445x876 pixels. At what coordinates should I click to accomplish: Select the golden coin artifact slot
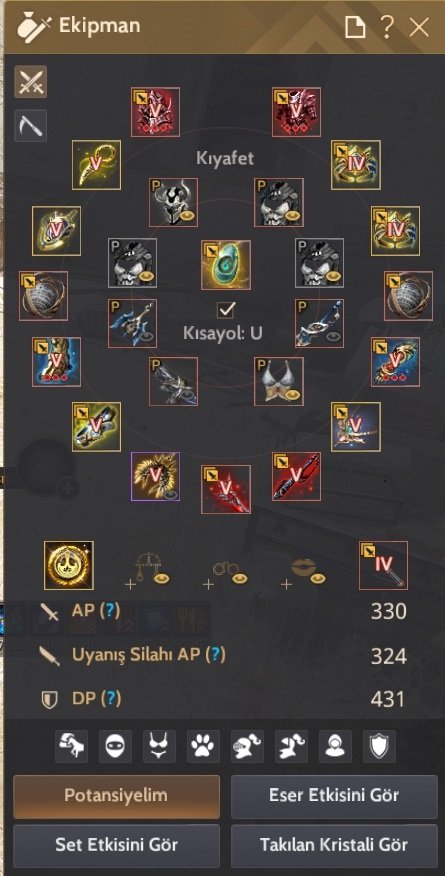[x=69, y=565]
